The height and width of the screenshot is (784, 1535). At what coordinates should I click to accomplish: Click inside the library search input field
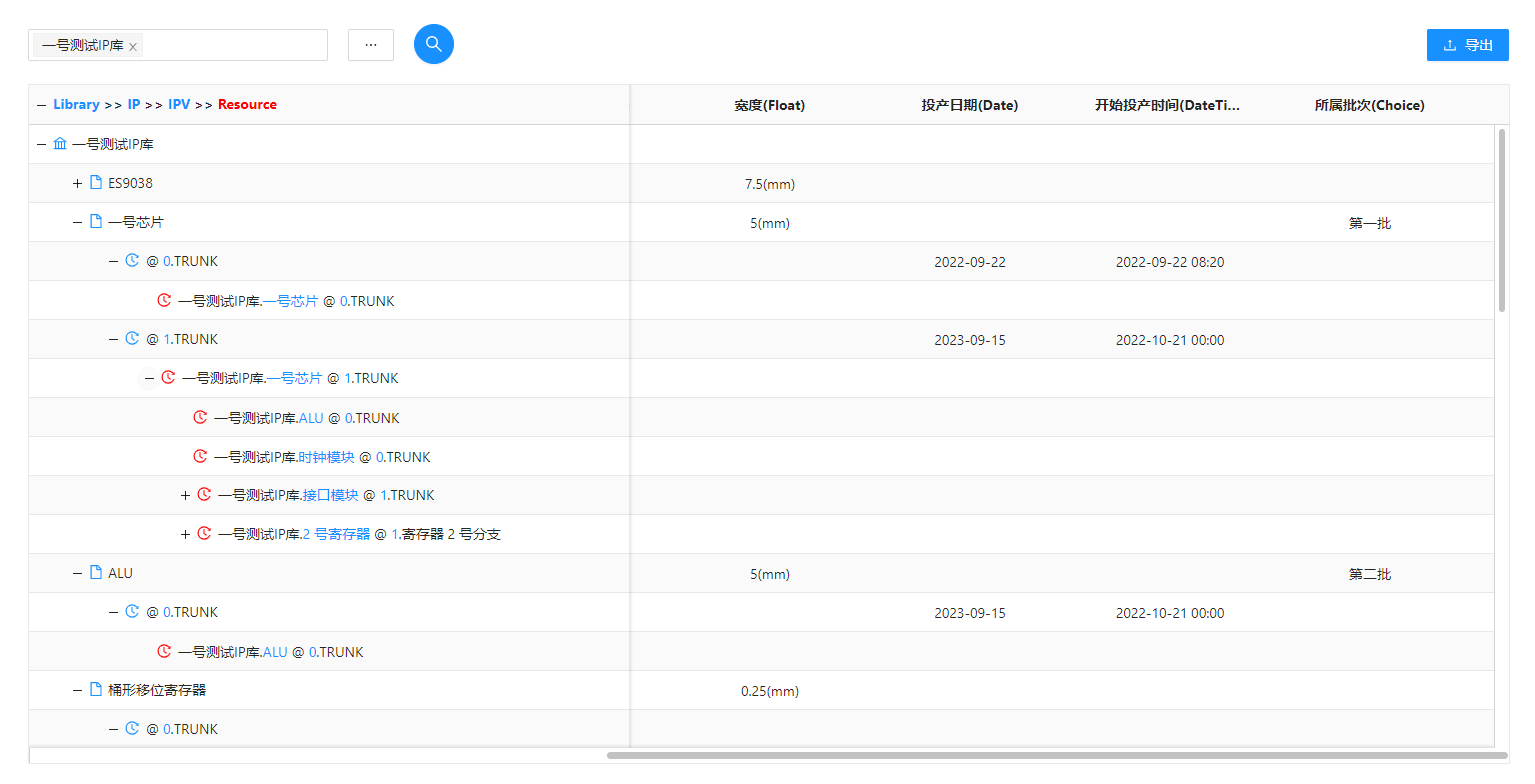click(235, 45)
